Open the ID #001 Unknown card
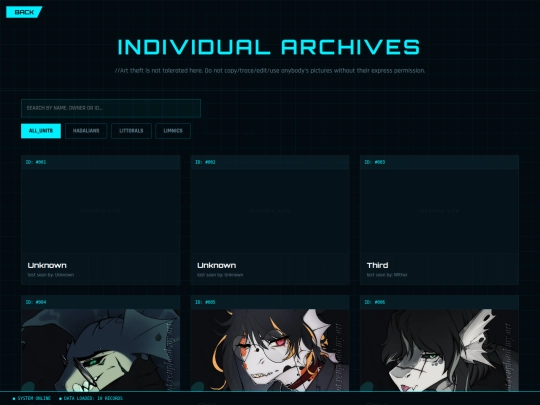Image resolution: width=540 pixels, height=405 pixels. (x=101, y=220)
